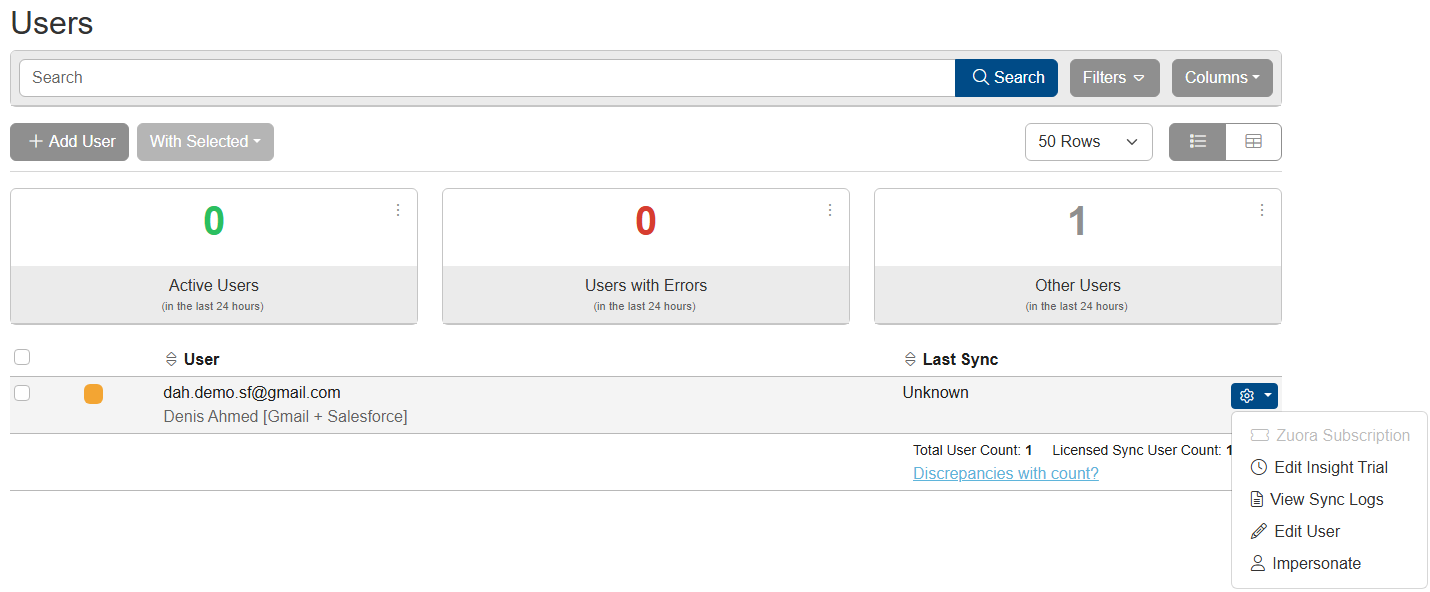Click the Last Sync column header label
The width and height of the screenshot is (1430, 592).
[960, 359]
